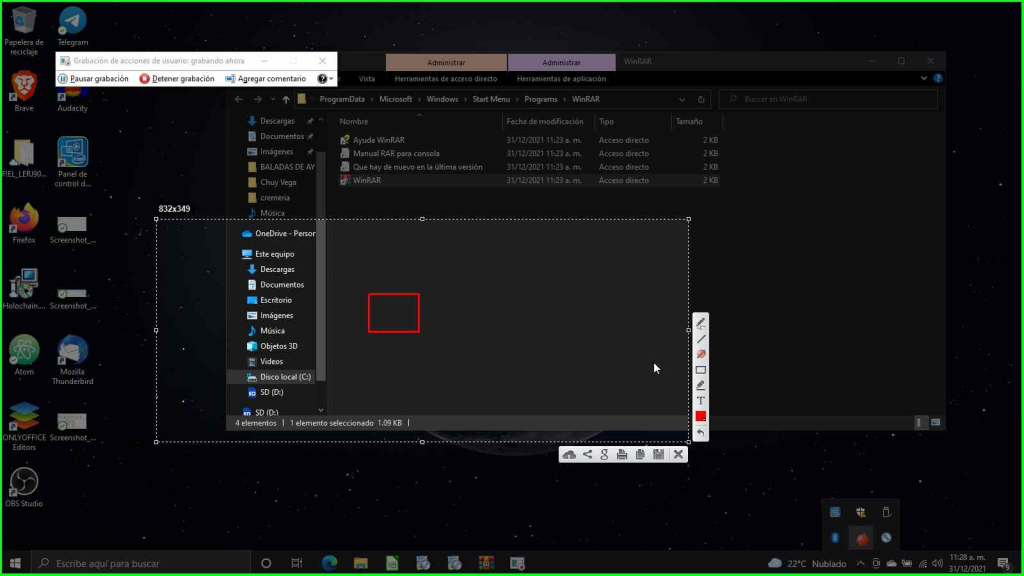Save the screenshot with floppy disk icon

pyautogui.click(x=658, y=455)
